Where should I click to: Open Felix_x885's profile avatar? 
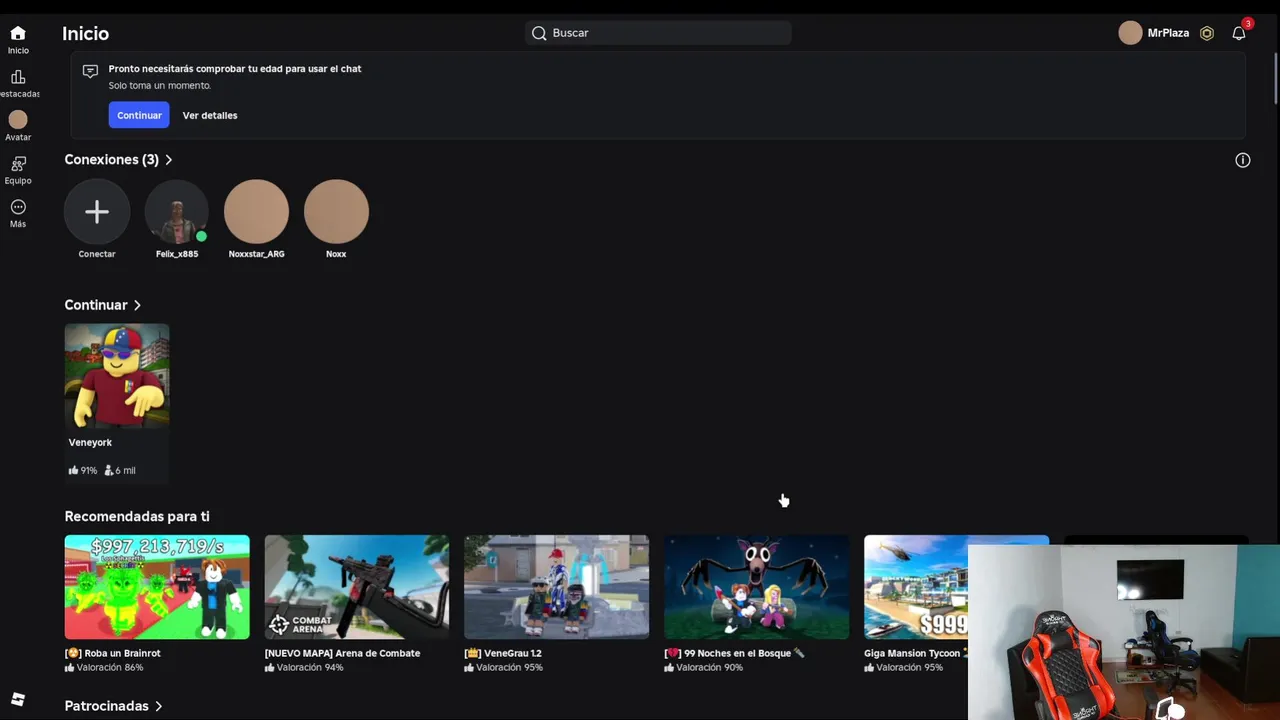click(x=177, y=212)
